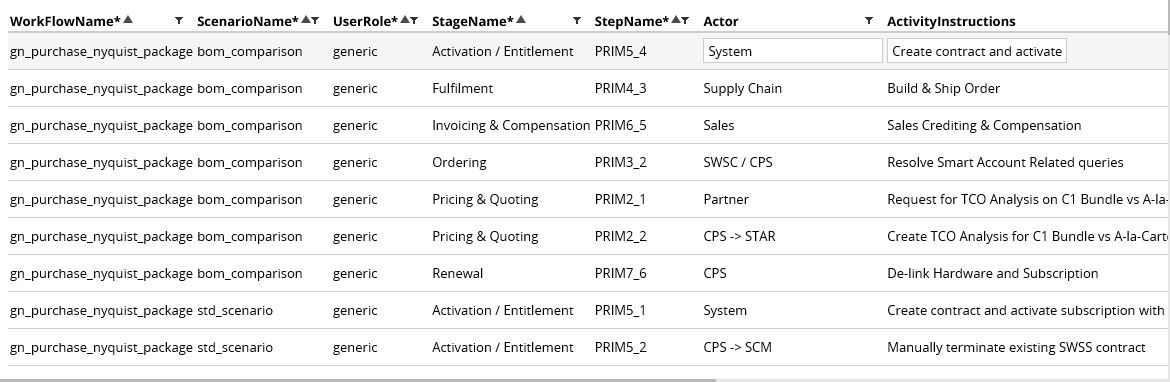This screenshot has height=382, width=1170.
Task: Open the StageName column filter icon
Action: point(577,21)
